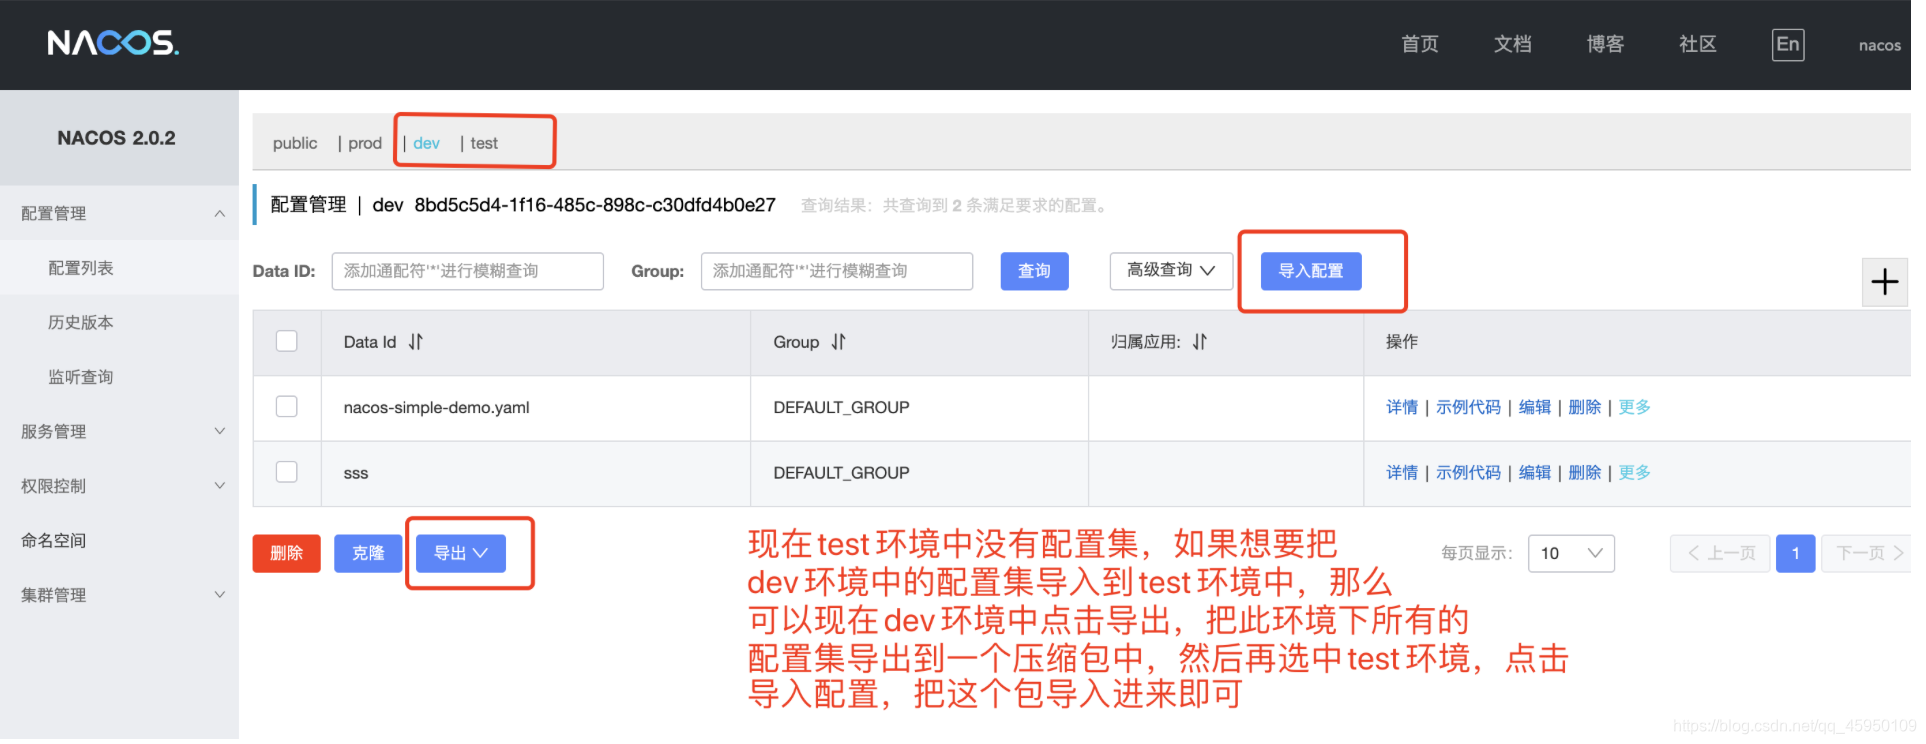Switch language with the En icon

pyautogui.click(x=1788, y=44)
